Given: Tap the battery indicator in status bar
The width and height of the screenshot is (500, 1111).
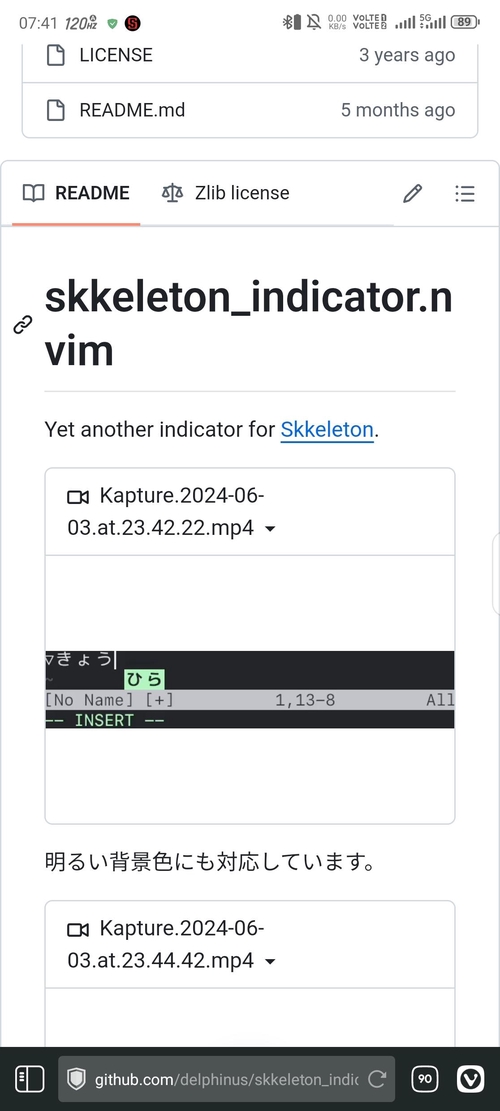Looking at the screenshot, I should click(x=465, y=22).
